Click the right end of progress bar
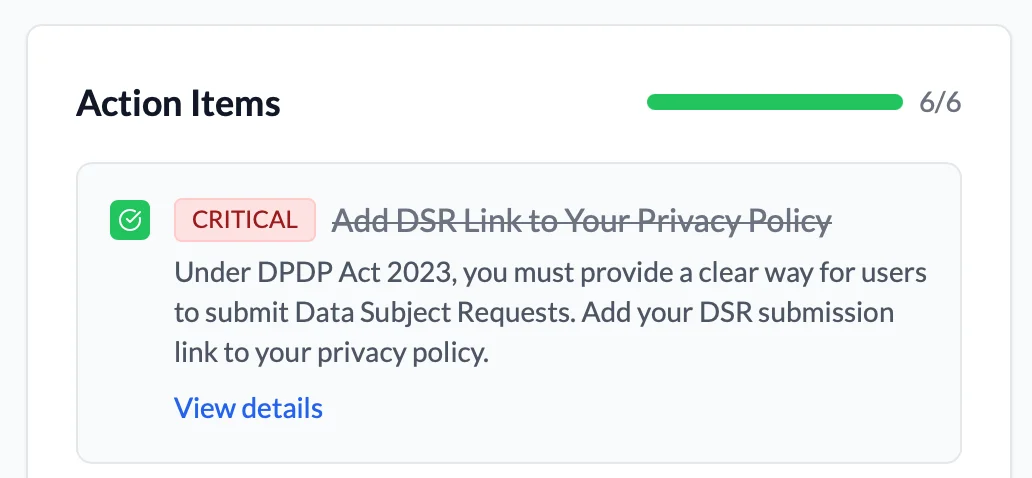 click(896, 102)
